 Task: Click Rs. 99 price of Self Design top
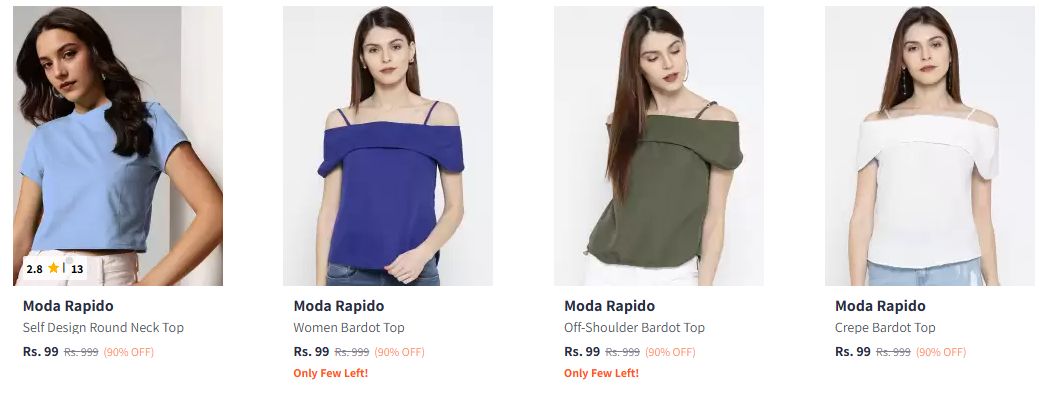click(x=41, y=352)
